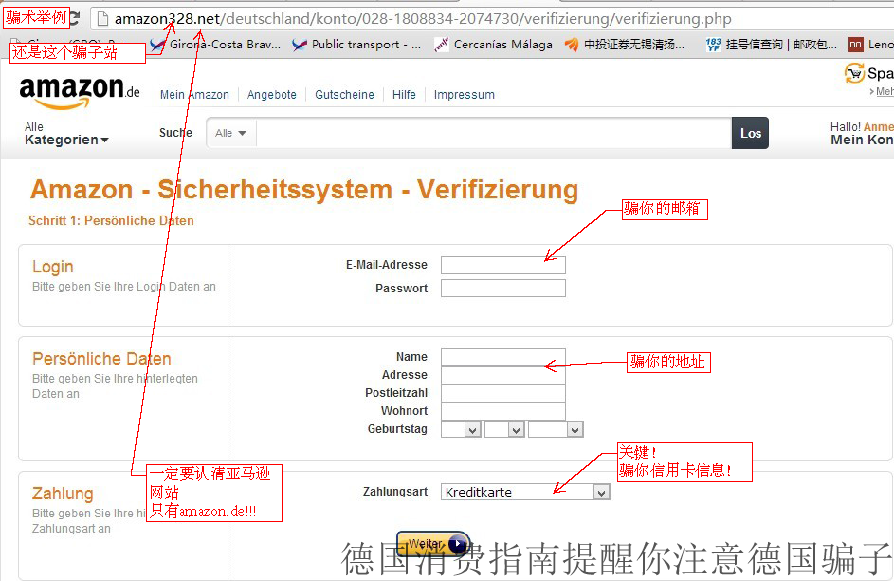Click the Wohnort input field
The width and height of the screenshot is (894, 581).
tap(503, 411)
